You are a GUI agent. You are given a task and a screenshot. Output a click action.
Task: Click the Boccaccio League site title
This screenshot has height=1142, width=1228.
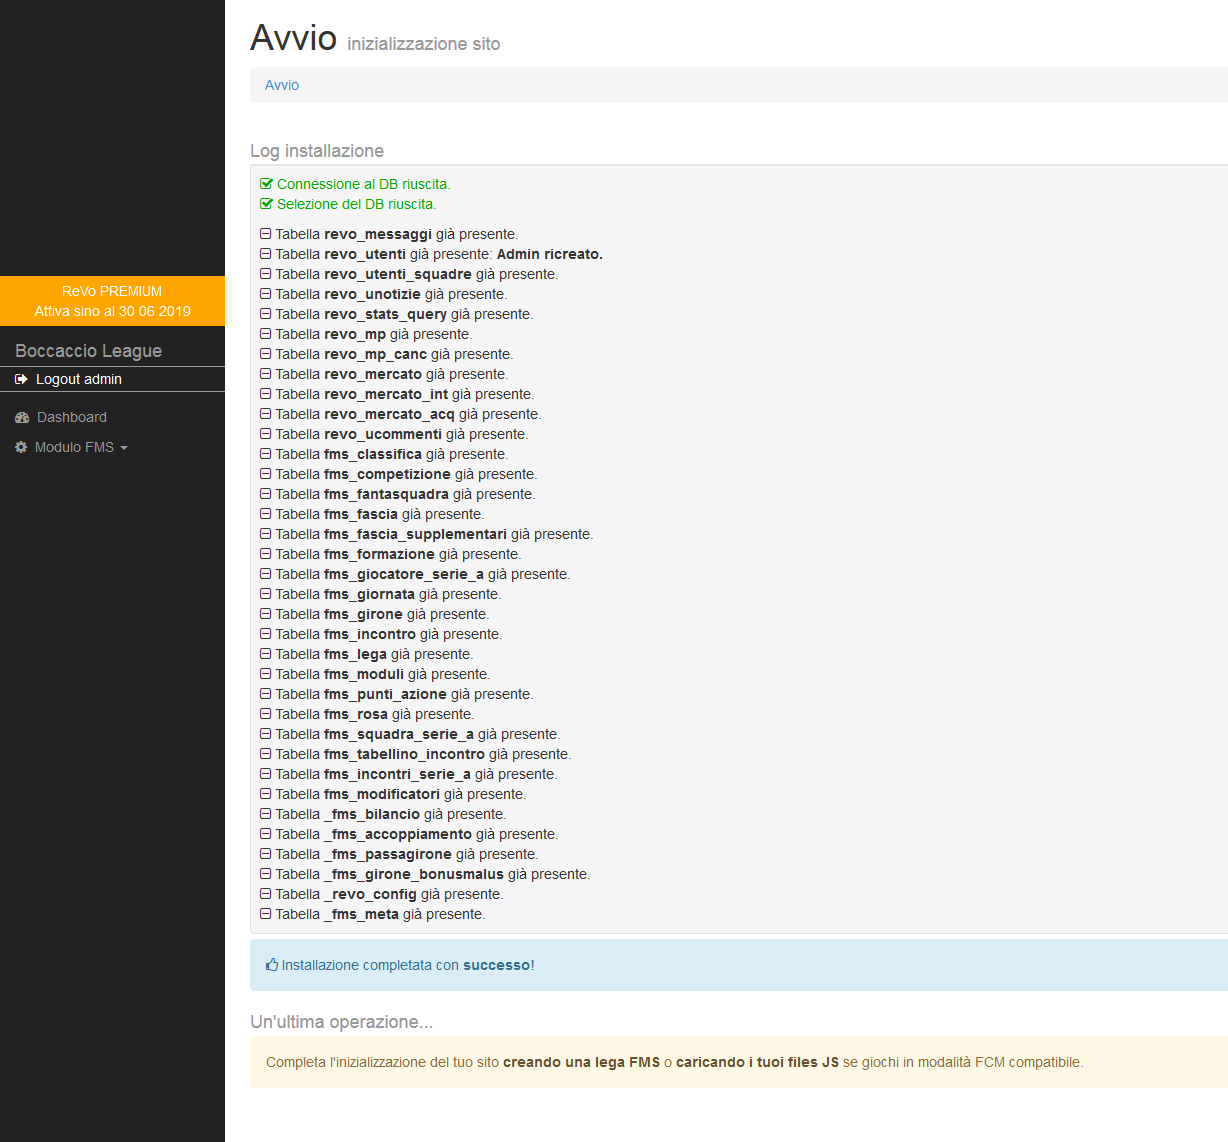88,351
